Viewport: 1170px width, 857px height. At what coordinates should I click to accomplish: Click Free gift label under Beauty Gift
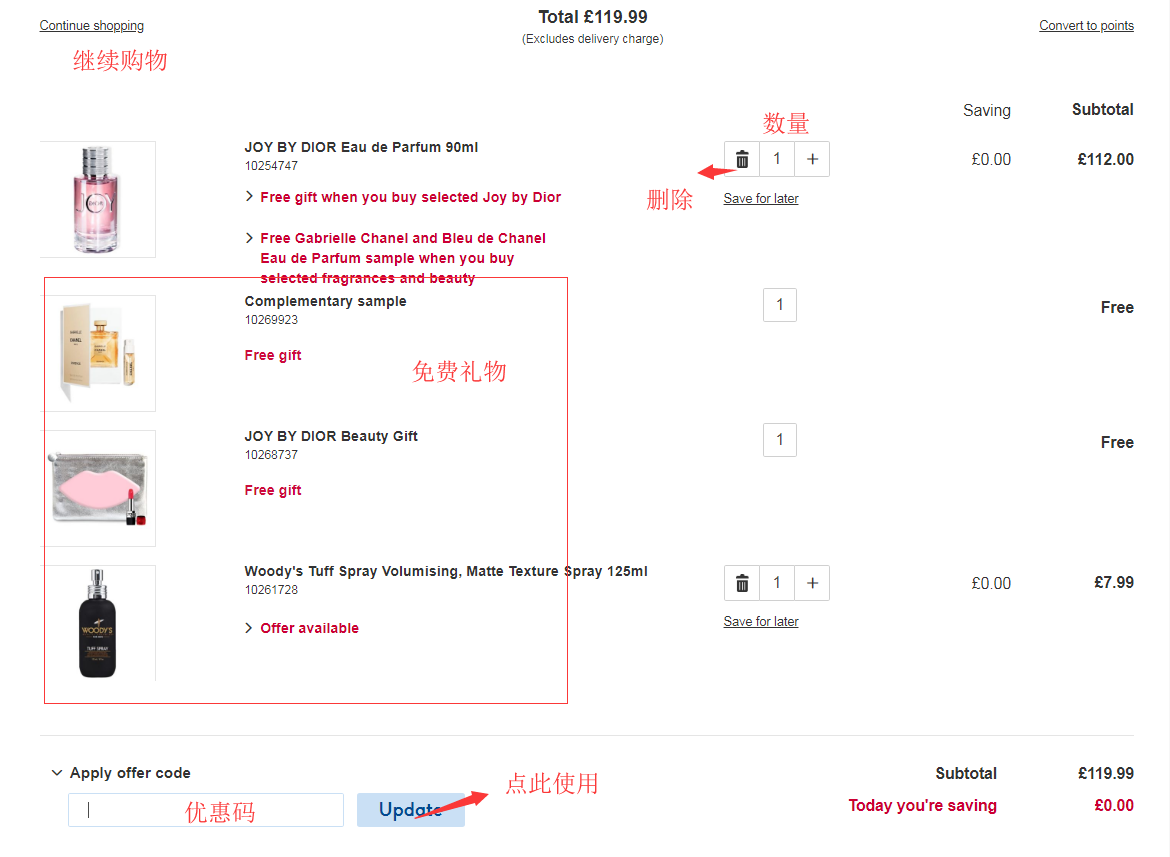(x=273, y=490)
